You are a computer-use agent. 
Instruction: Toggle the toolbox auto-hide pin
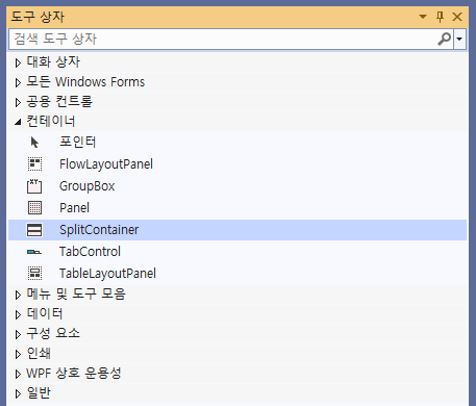[x=440, y=16]
